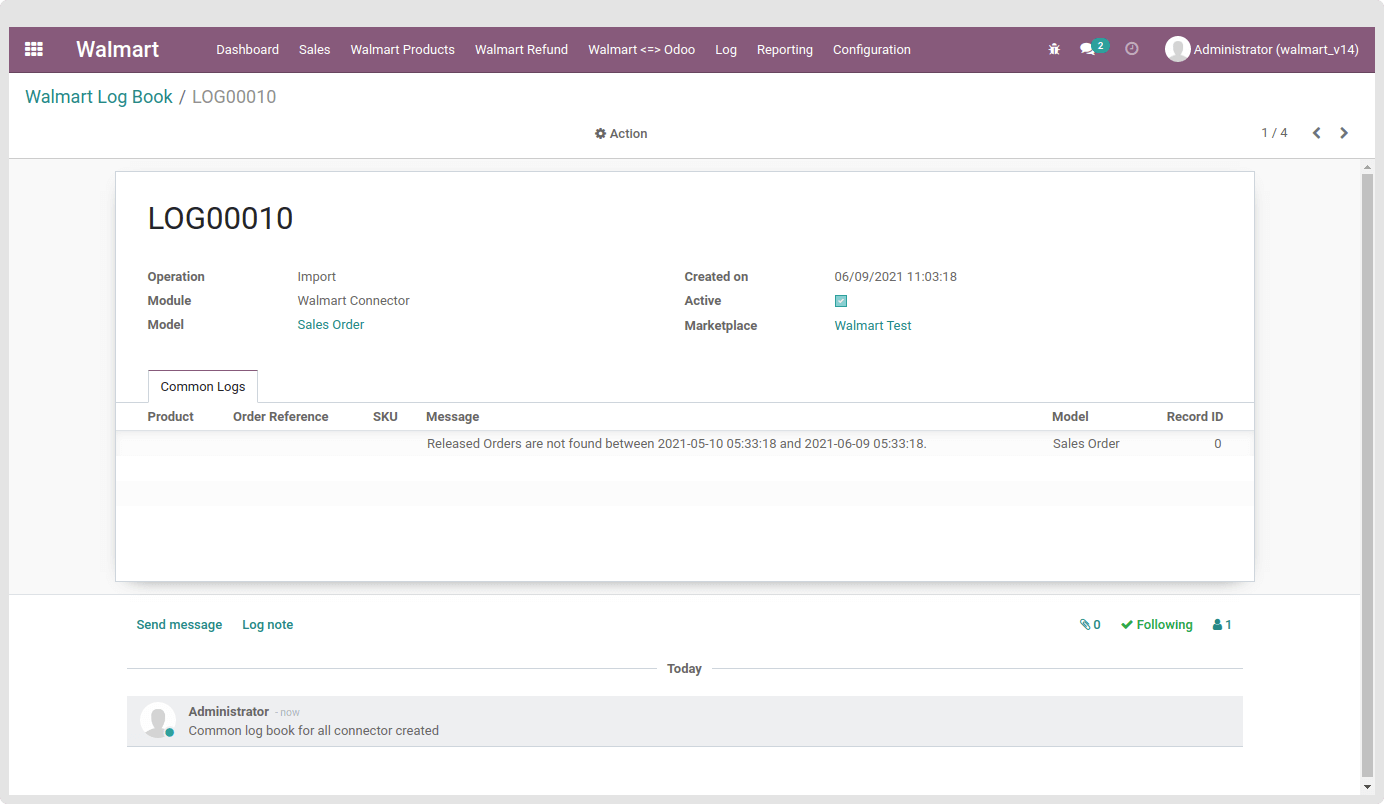Image resolution: width=1384 pixels, height=804 pixels.
Task: Open the Log menu
Action: tap(726, 49)
